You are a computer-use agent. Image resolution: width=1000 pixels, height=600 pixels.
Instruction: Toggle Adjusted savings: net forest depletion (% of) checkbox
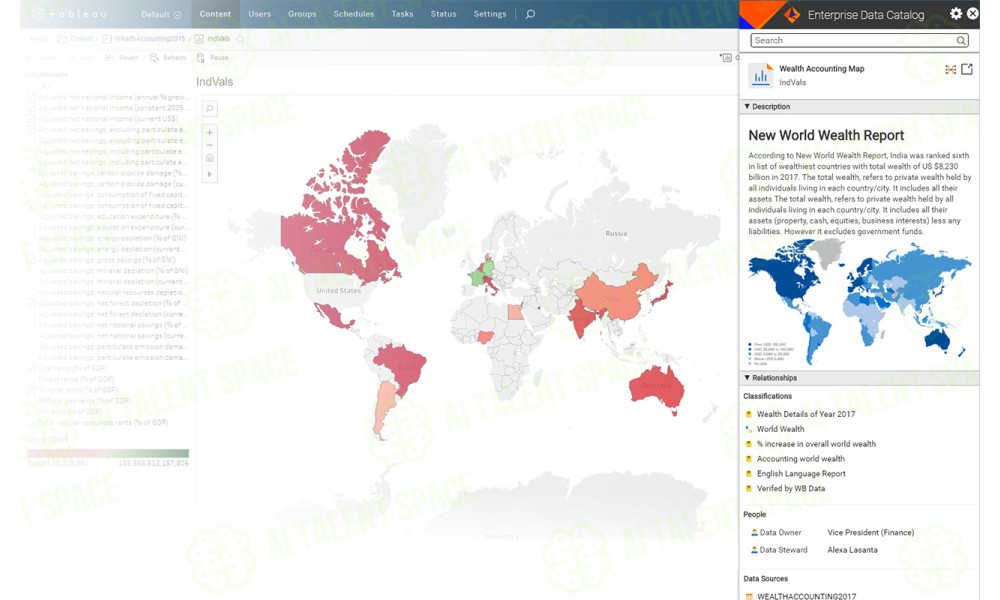pyautogui.click(x=31, y=303)
